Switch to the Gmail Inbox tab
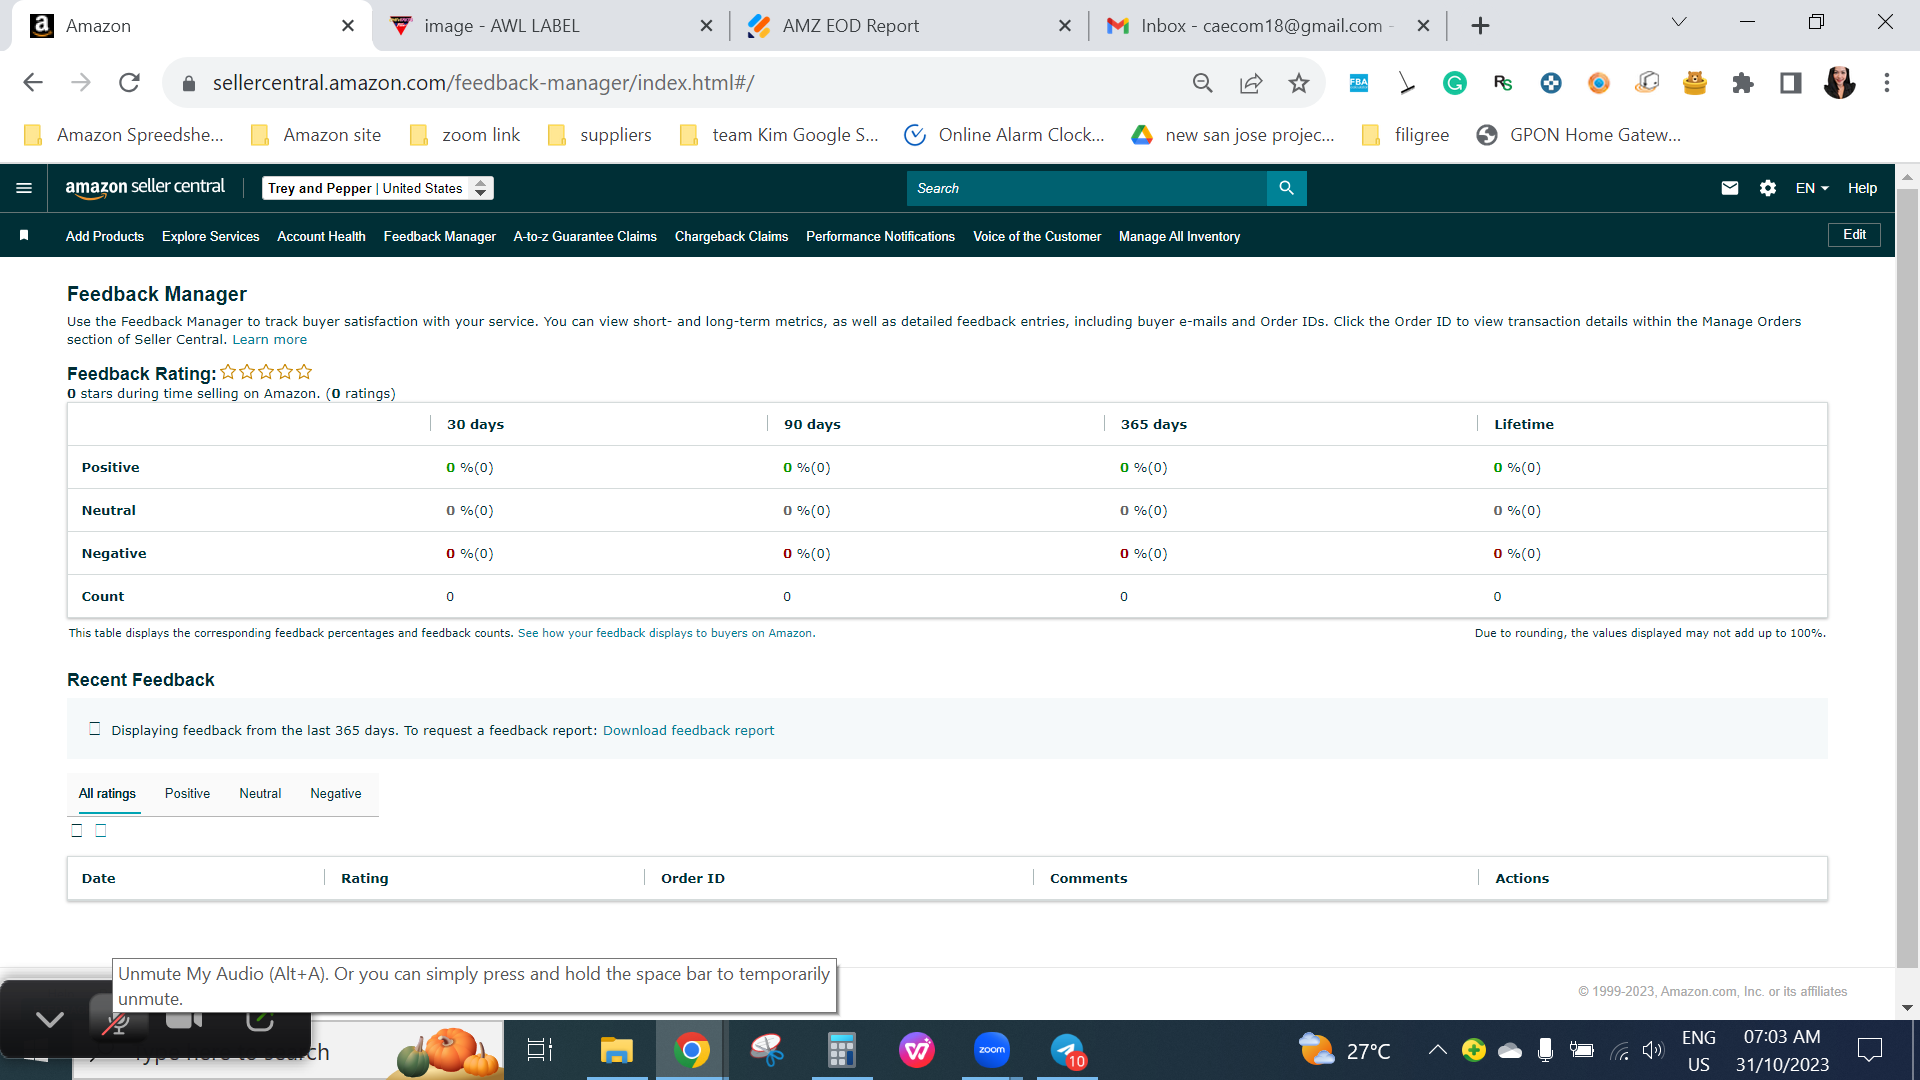1920x1080 pixels. (x=1268, y=26)
